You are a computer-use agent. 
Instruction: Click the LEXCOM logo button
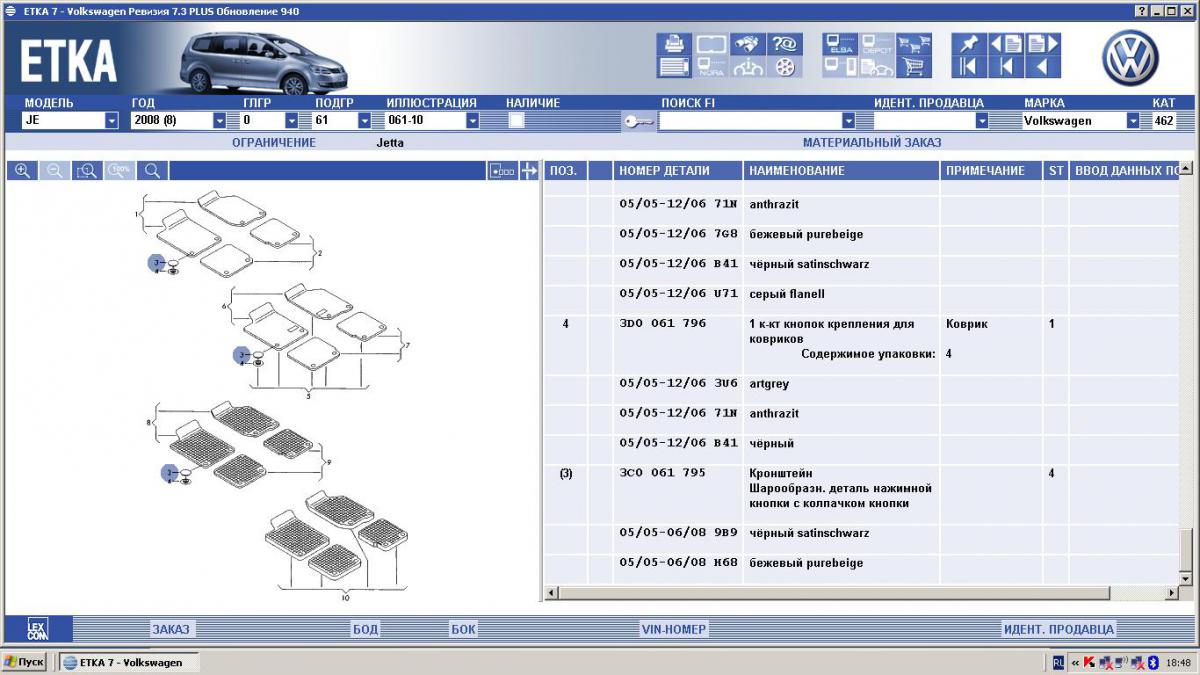coord(38,629)
